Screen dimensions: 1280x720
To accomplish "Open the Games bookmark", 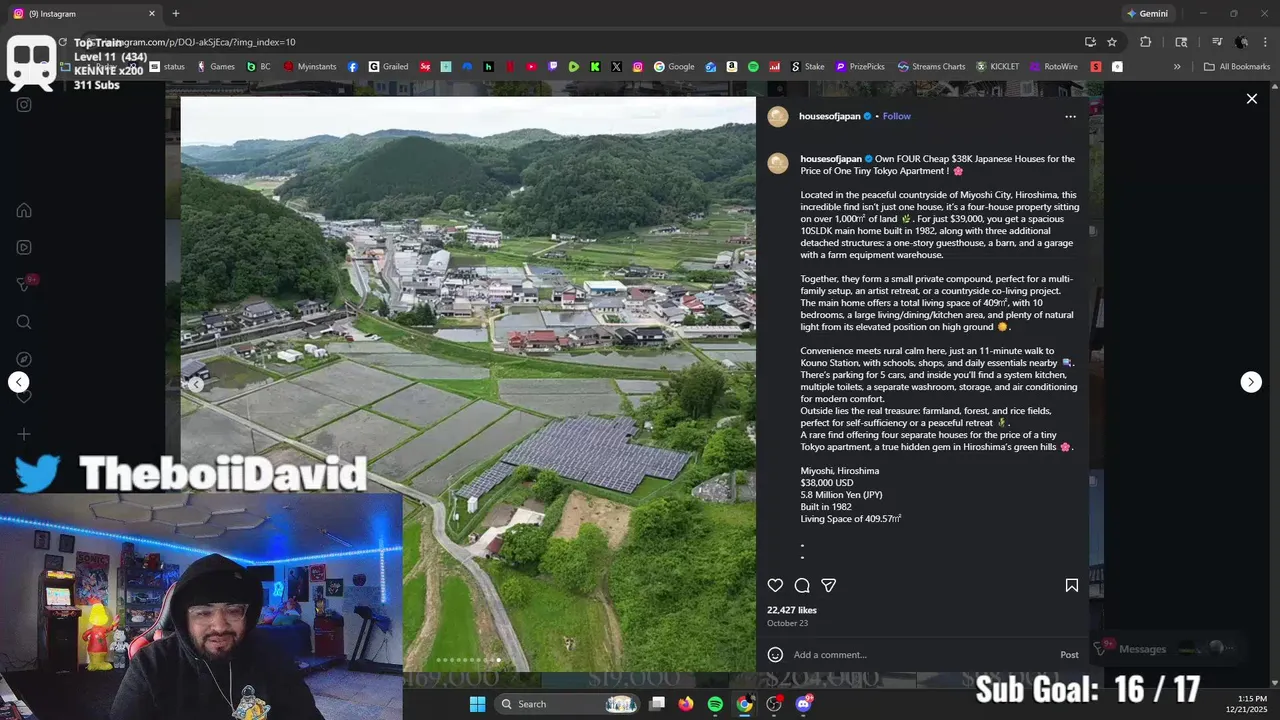I will [x=215, y=67].
